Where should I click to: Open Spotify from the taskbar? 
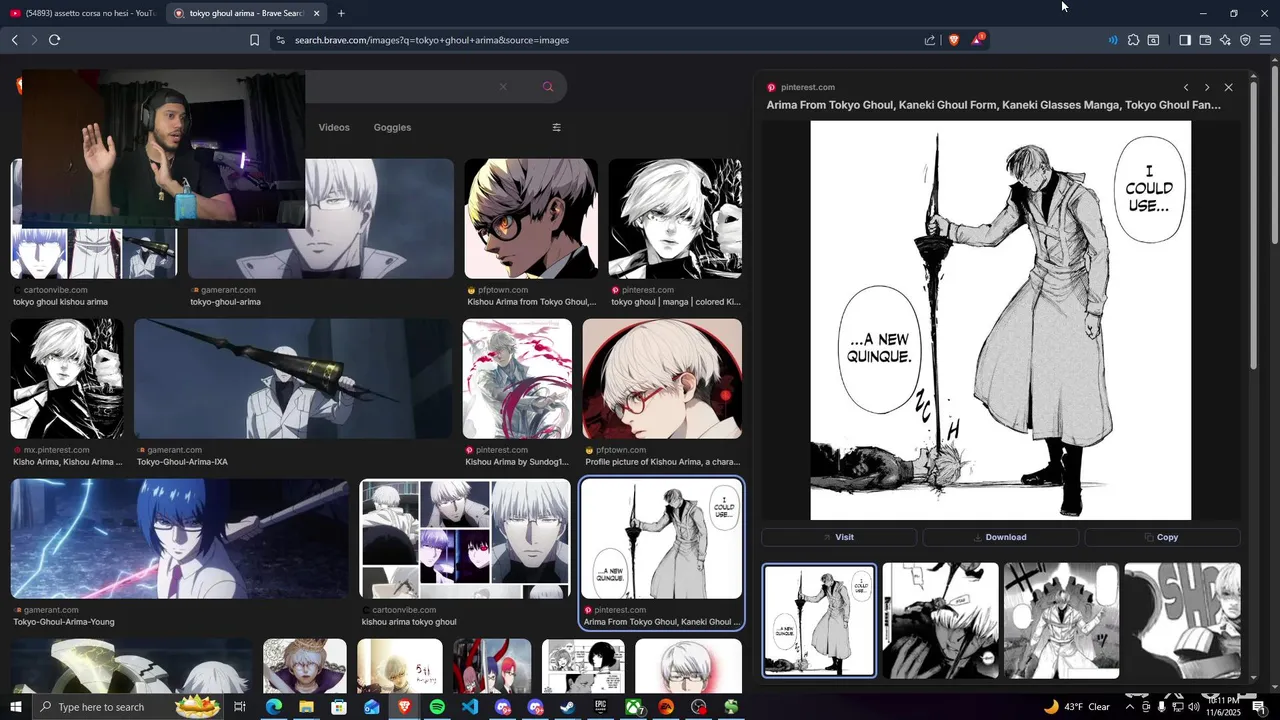point(437,707)
